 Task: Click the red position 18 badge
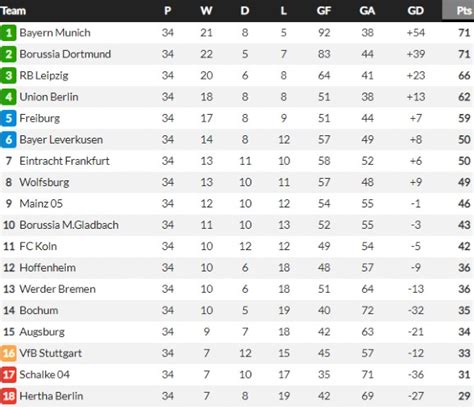pos(8,396)
